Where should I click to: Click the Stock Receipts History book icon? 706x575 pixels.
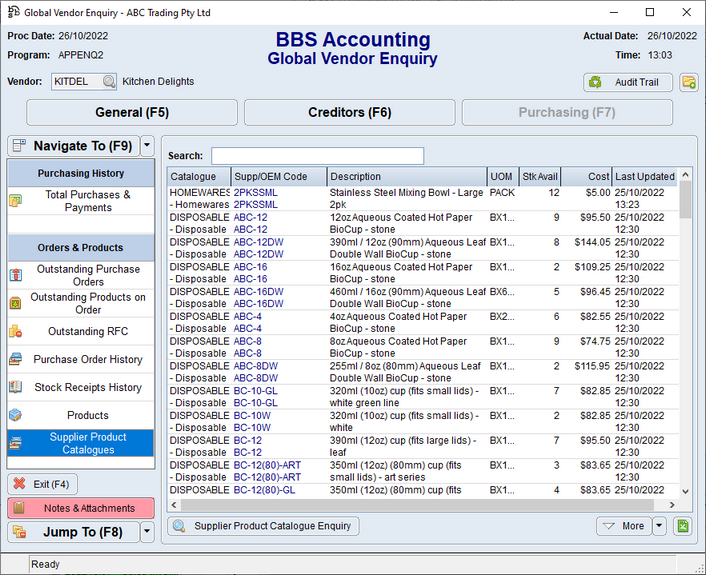[x=15, y=387]
